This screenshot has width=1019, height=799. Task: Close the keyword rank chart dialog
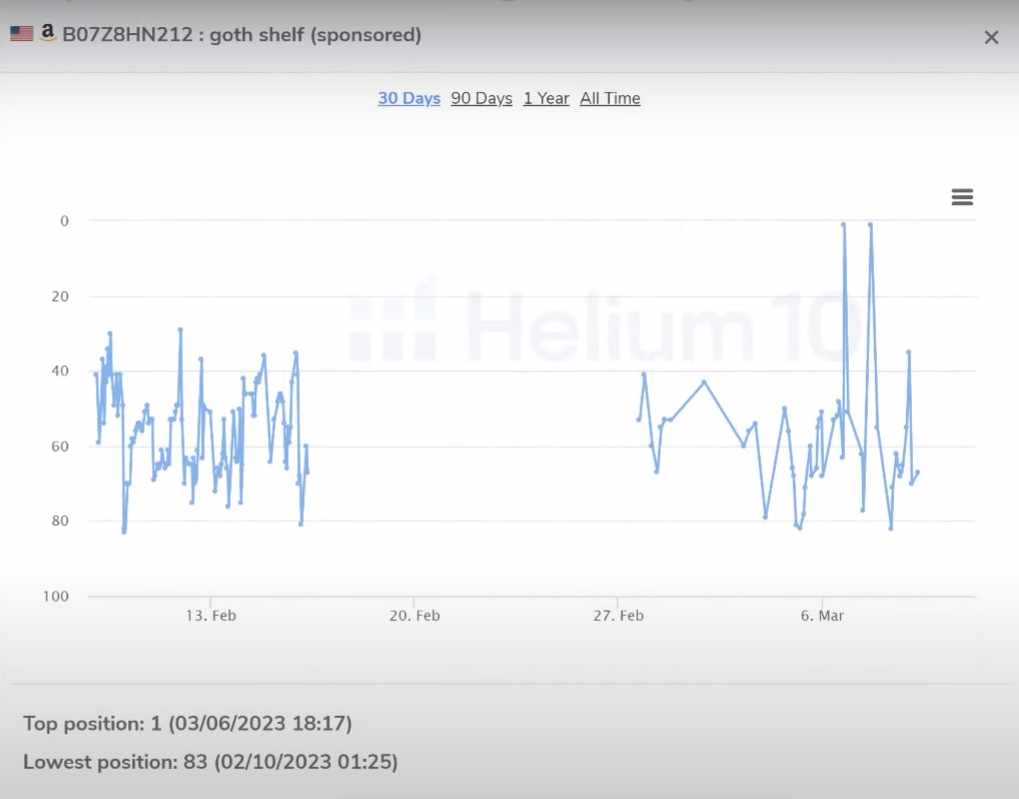(x=991, y=38)
